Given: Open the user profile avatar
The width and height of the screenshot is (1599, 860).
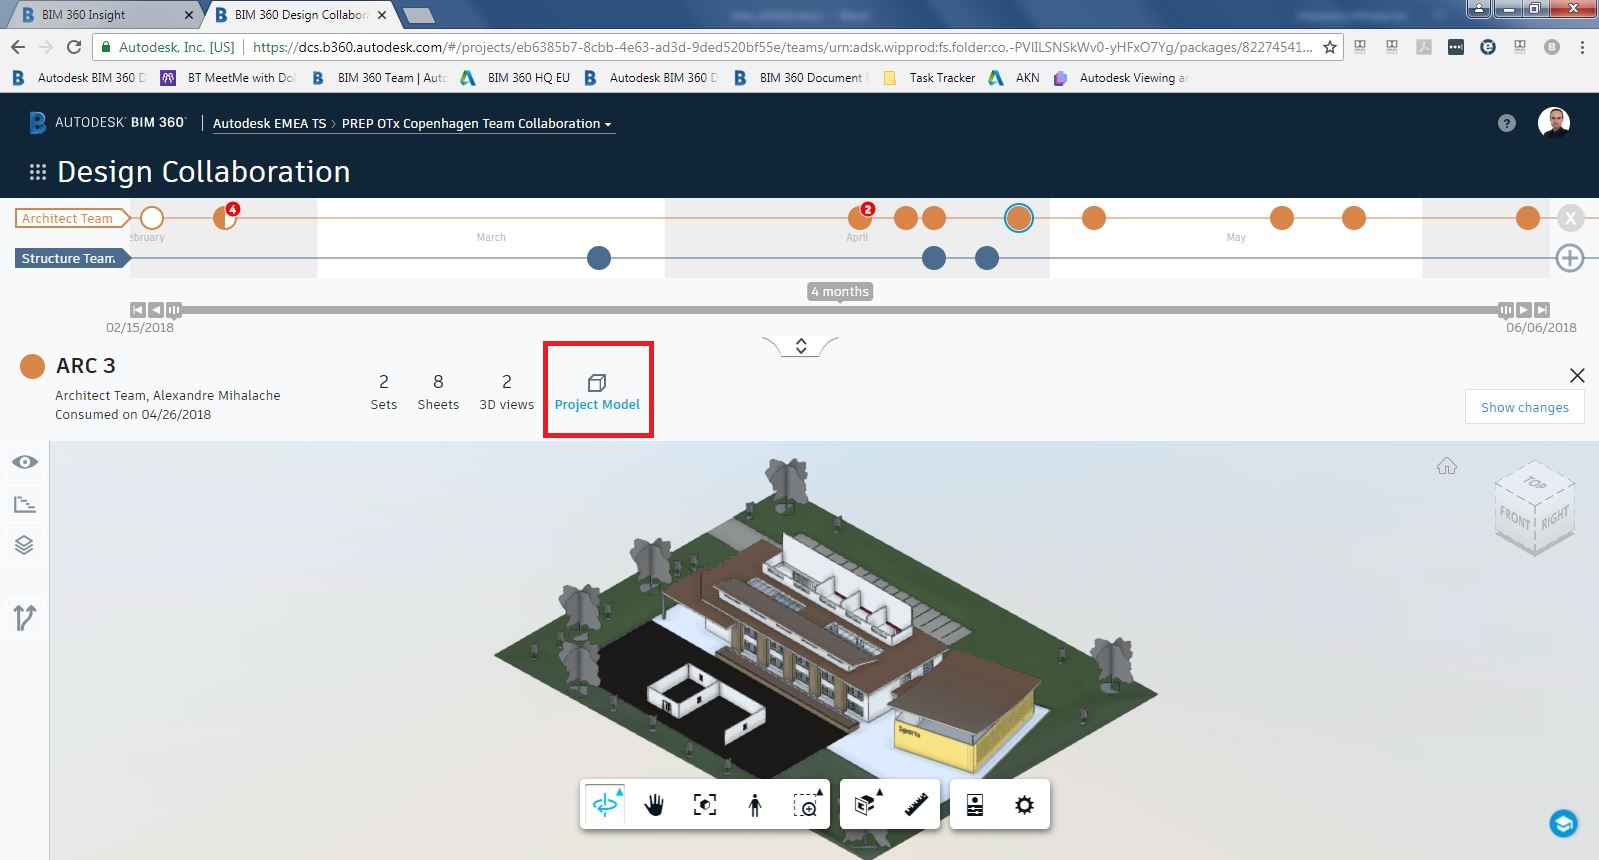Looking at the screenshot, I should (x=1554, y=123).
